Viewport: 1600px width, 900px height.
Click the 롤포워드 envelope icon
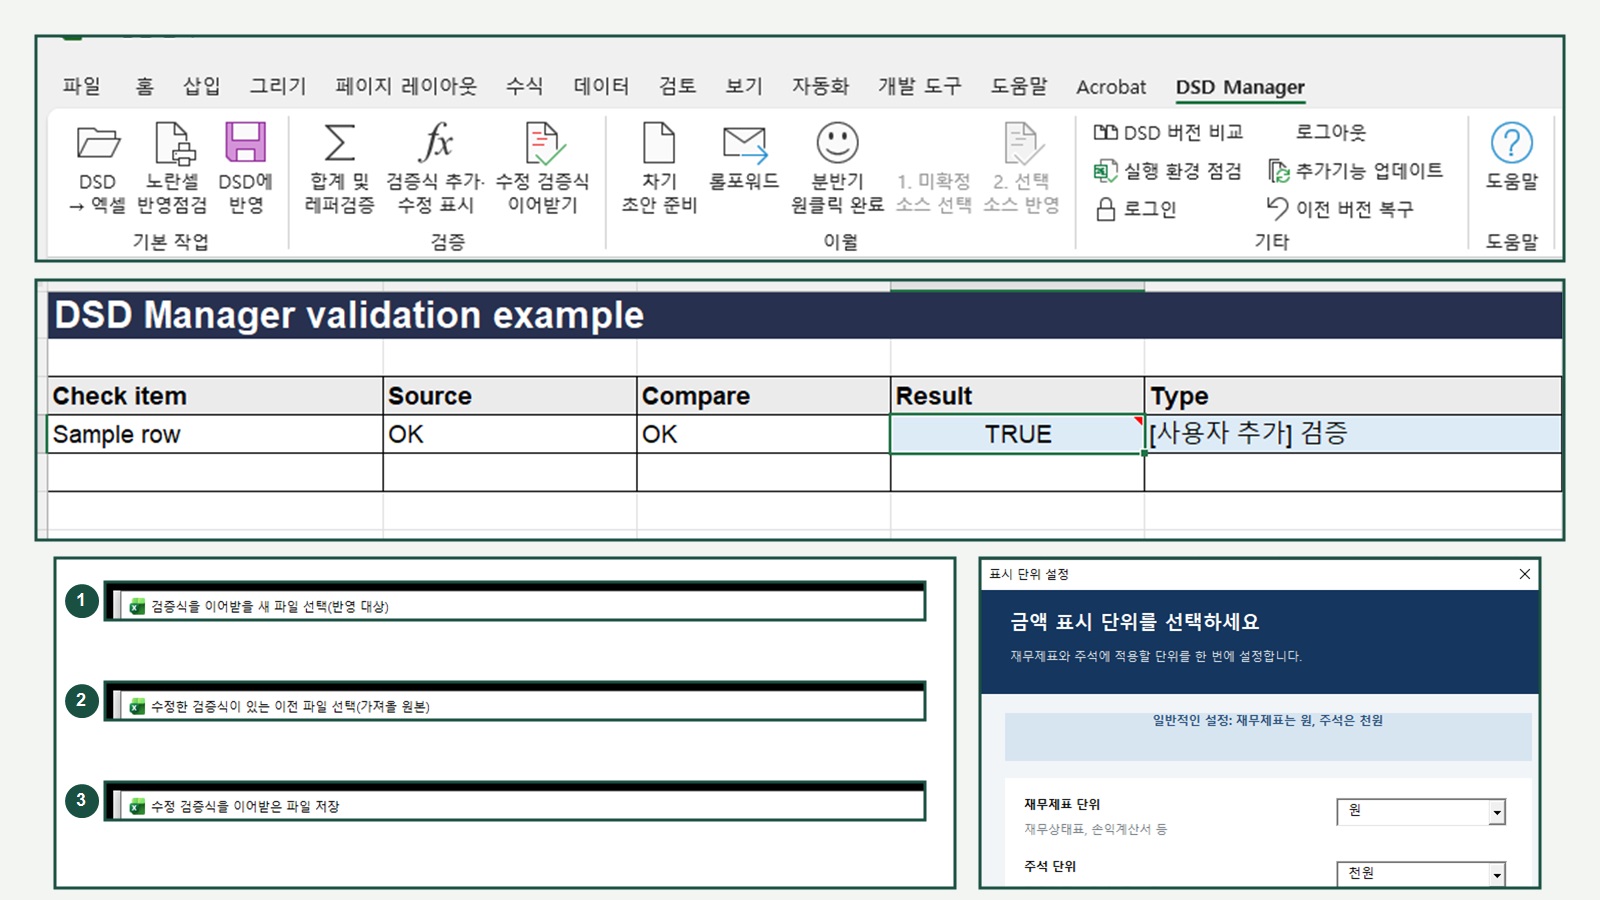(x=744, y=144)
